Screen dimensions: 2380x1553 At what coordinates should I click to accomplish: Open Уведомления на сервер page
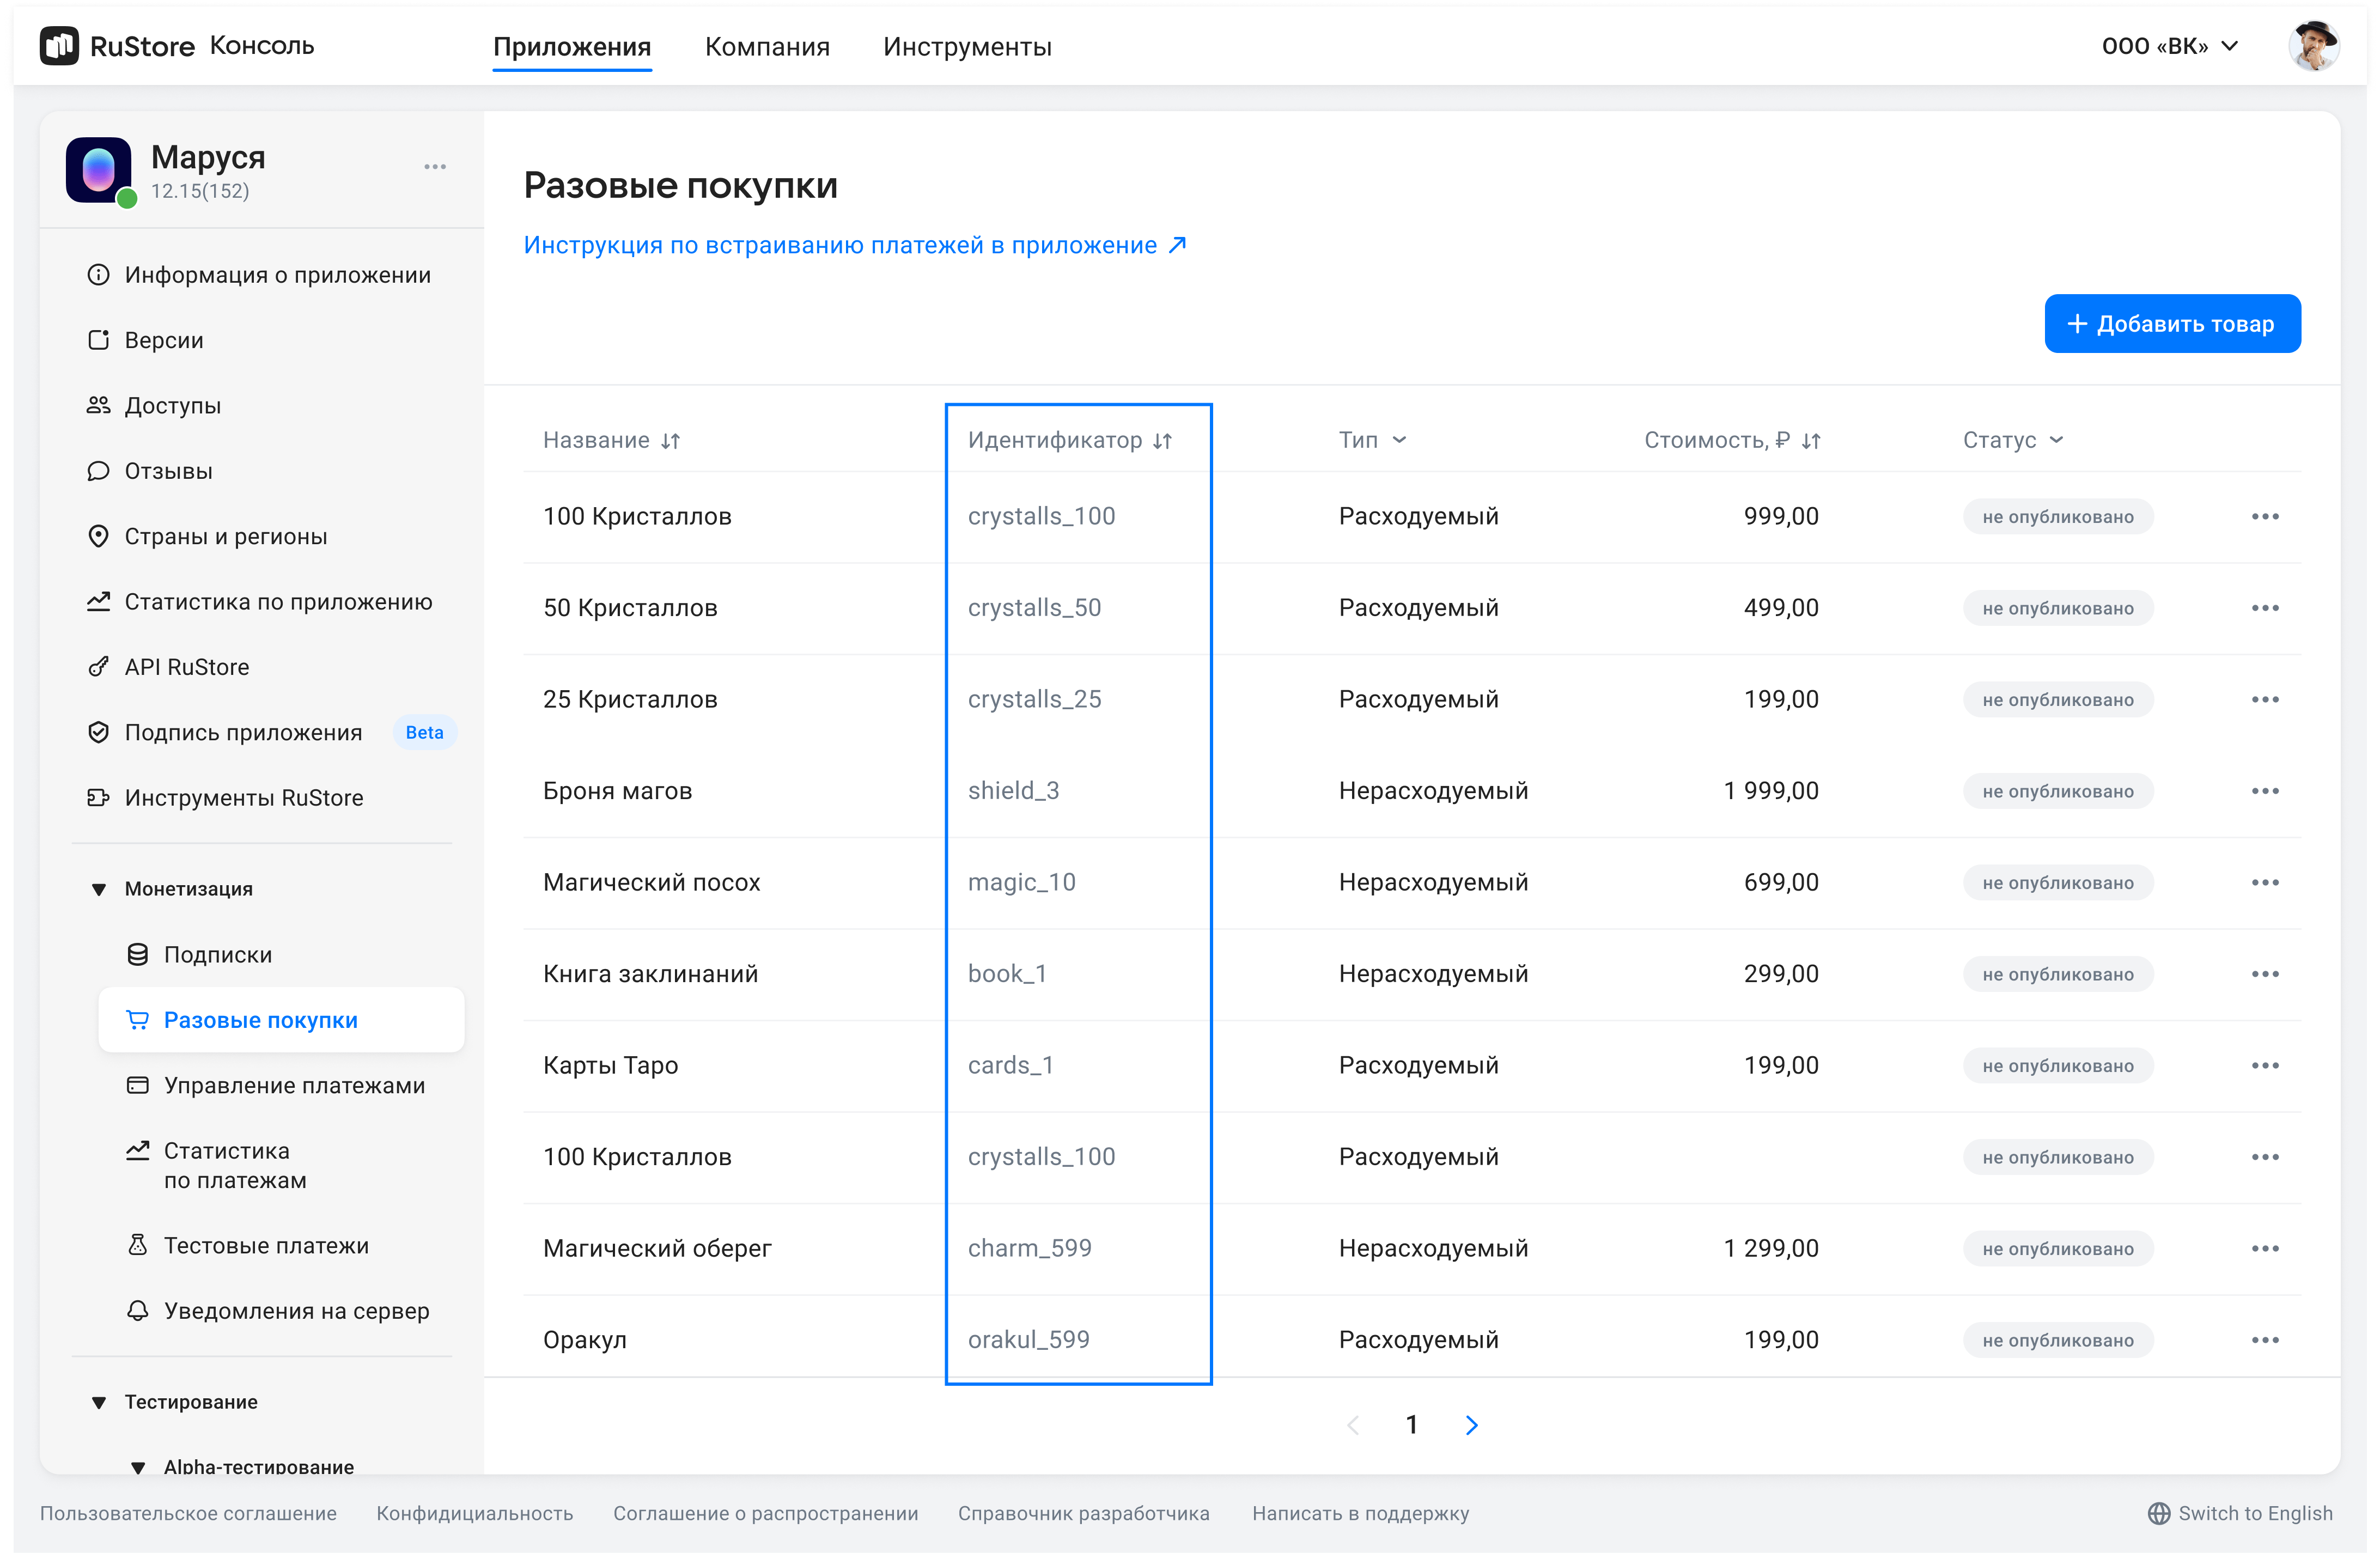(x=296, y=1311)
